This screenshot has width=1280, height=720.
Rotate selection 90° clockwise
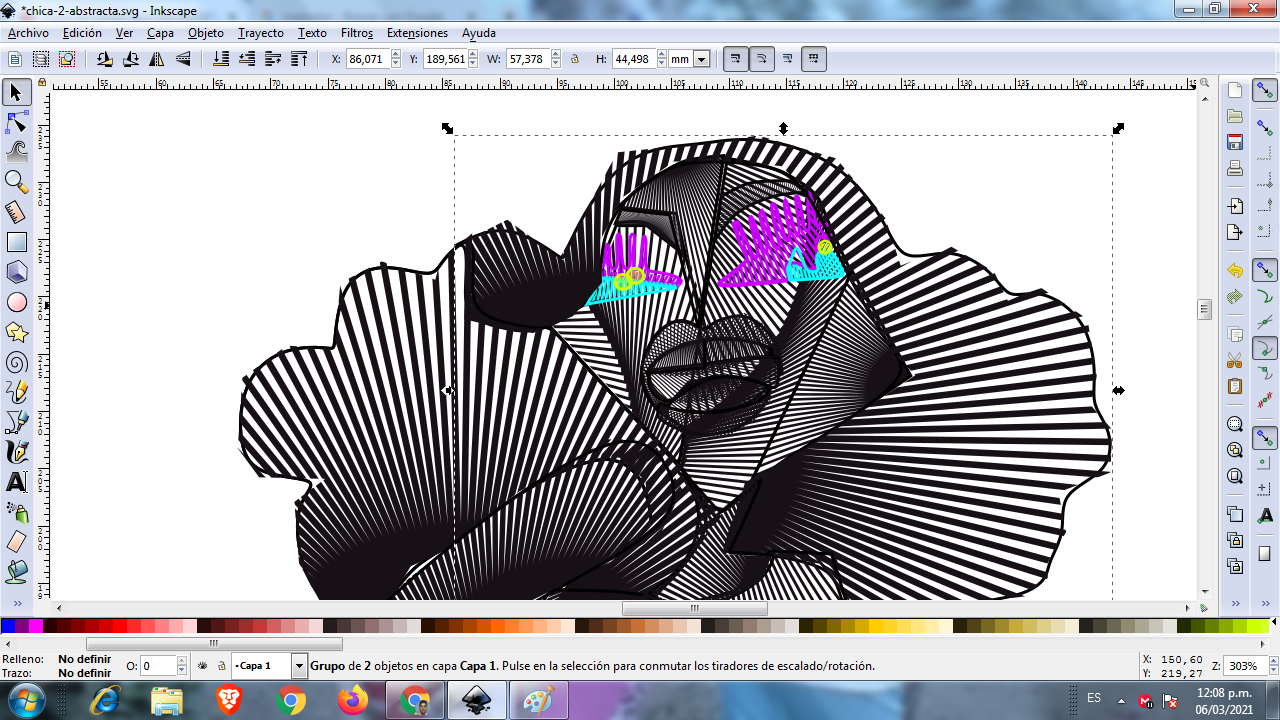point(130,59)
